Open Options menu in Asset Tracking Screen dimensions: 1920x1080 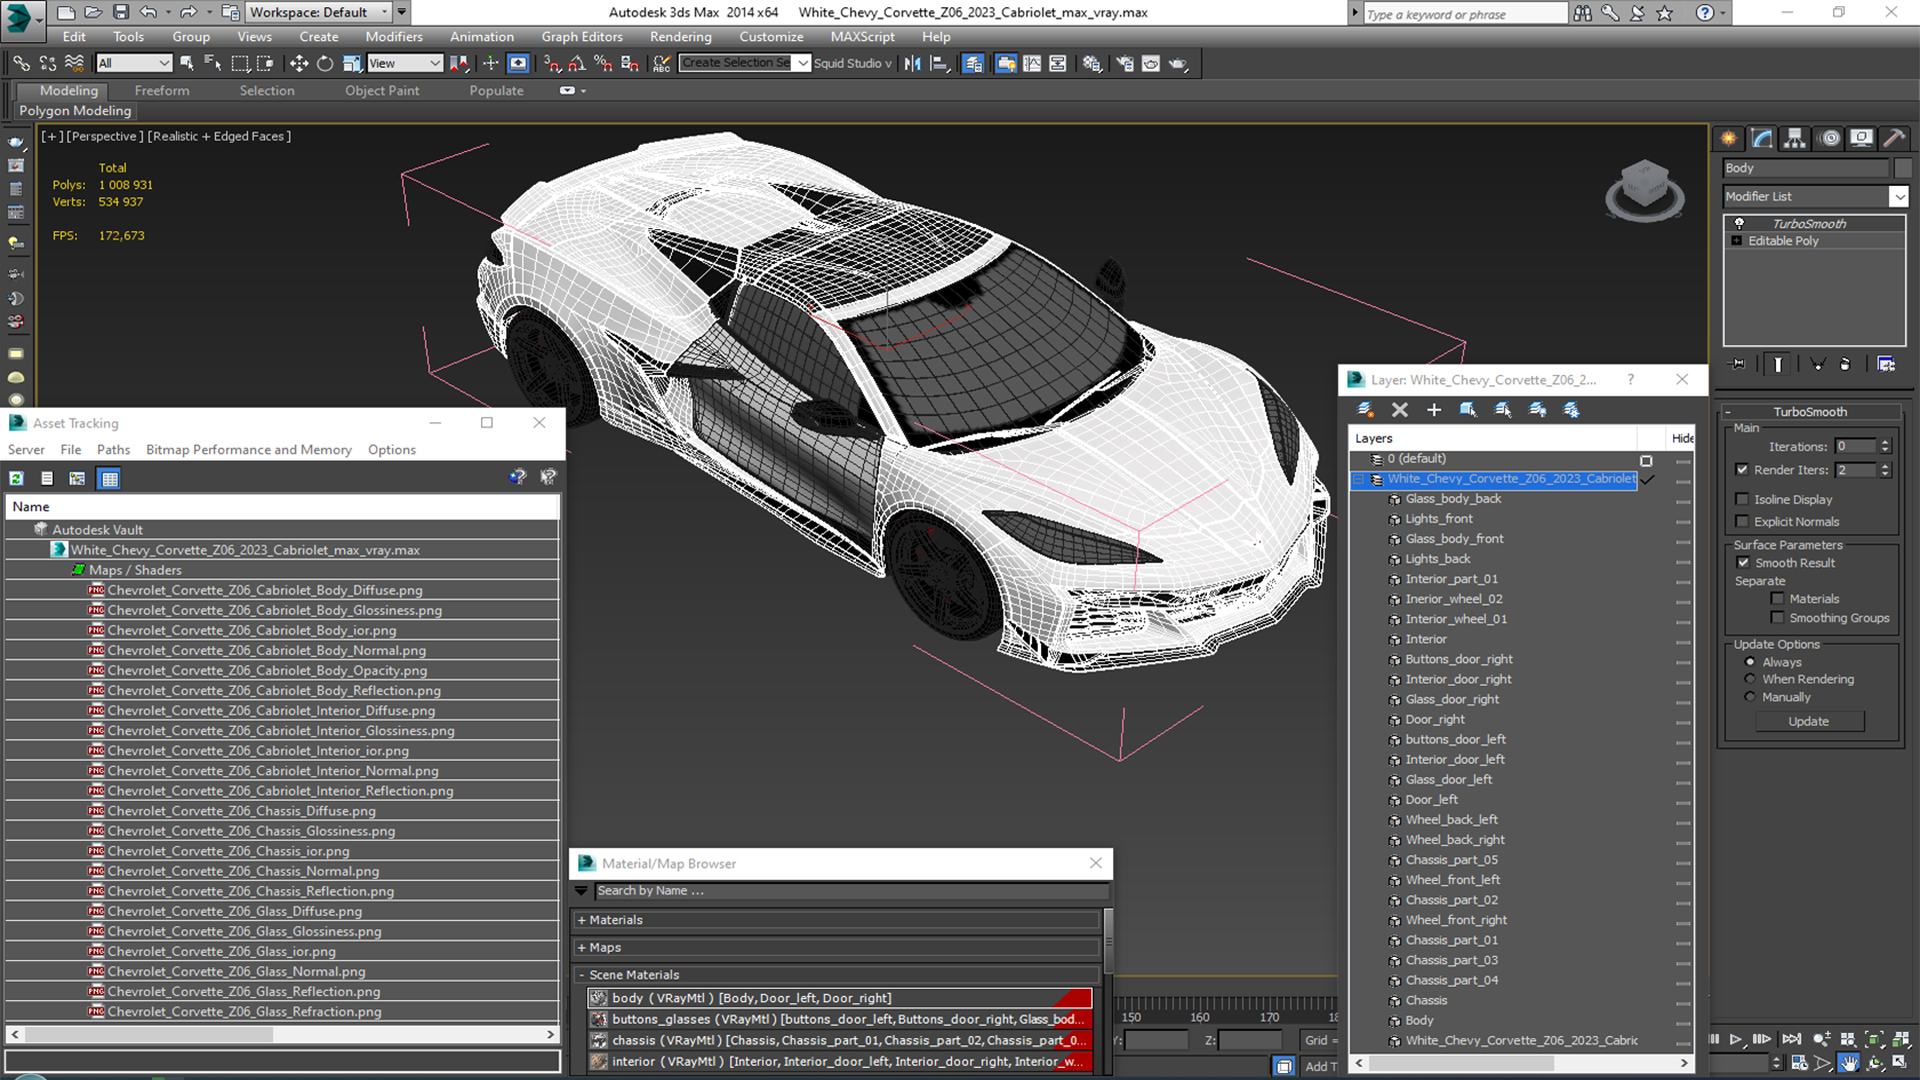[392, 449]
